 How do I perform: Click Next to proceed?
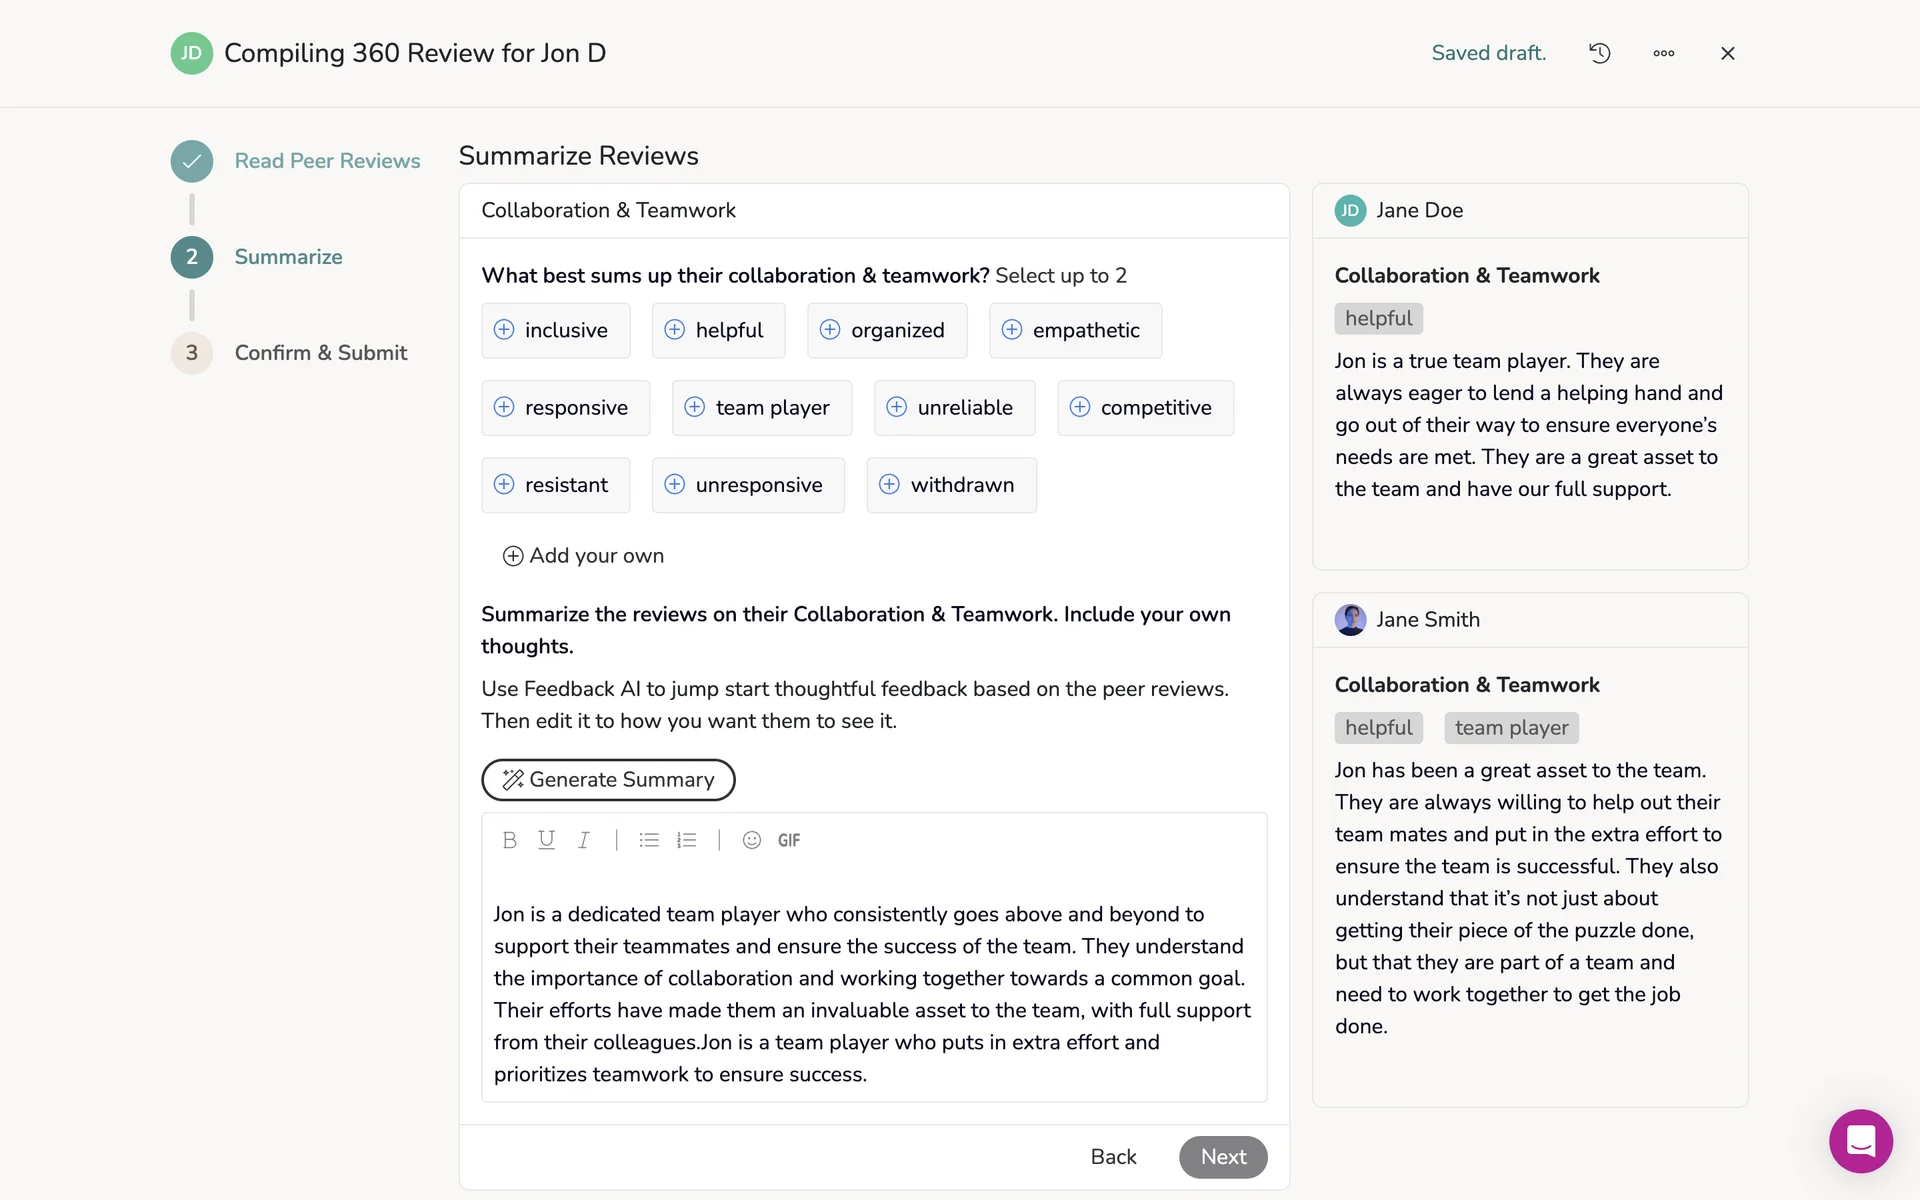pos(1222,1157)
